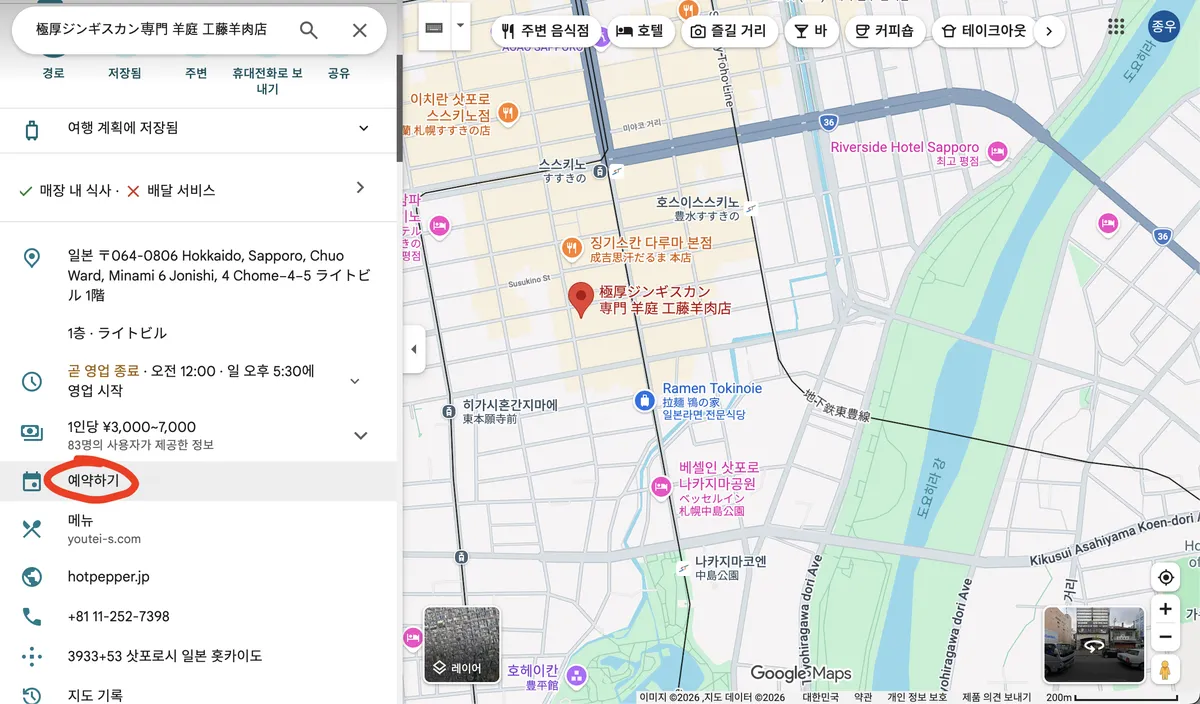Click the phone handset icon
Screen dimensions: 1200x704
tap(32, 617)
